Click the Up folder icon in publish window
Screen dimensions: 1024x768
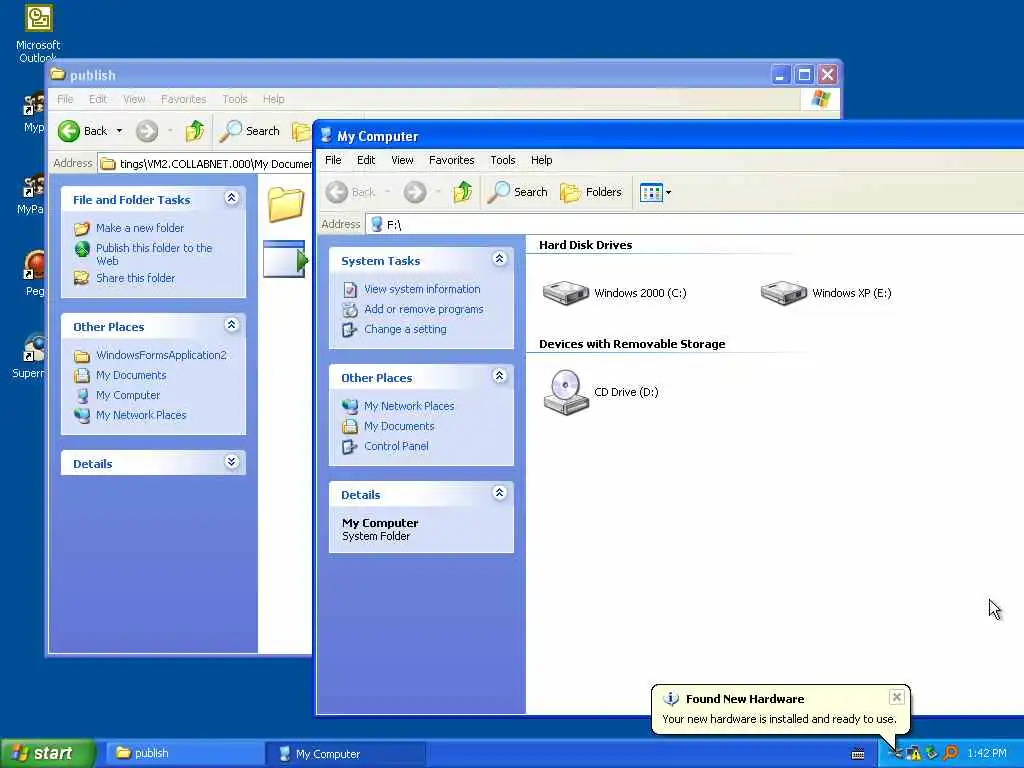194,131
